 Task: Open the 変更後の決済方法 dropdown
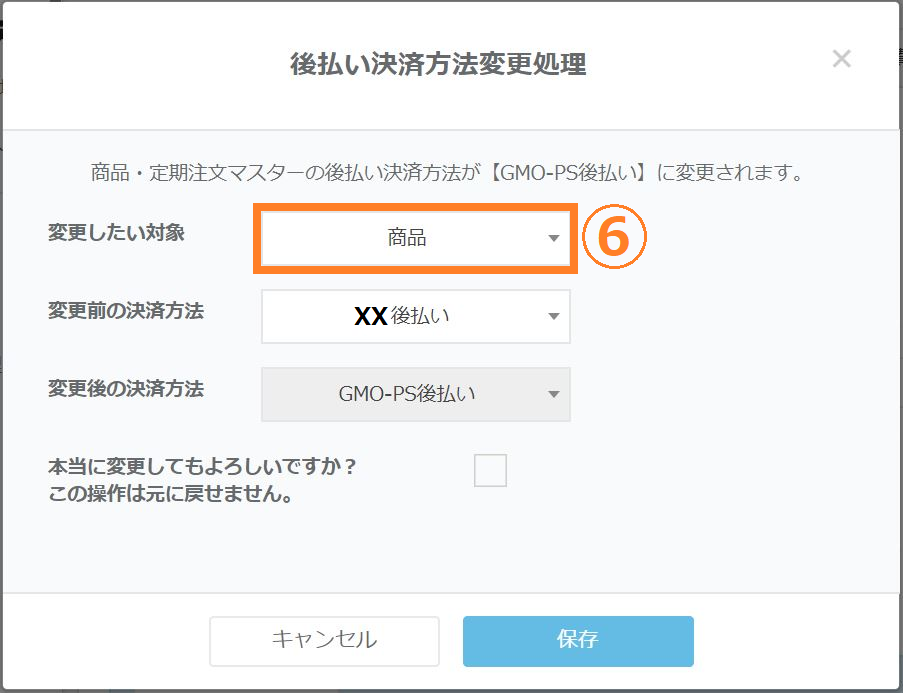(415, 394)
